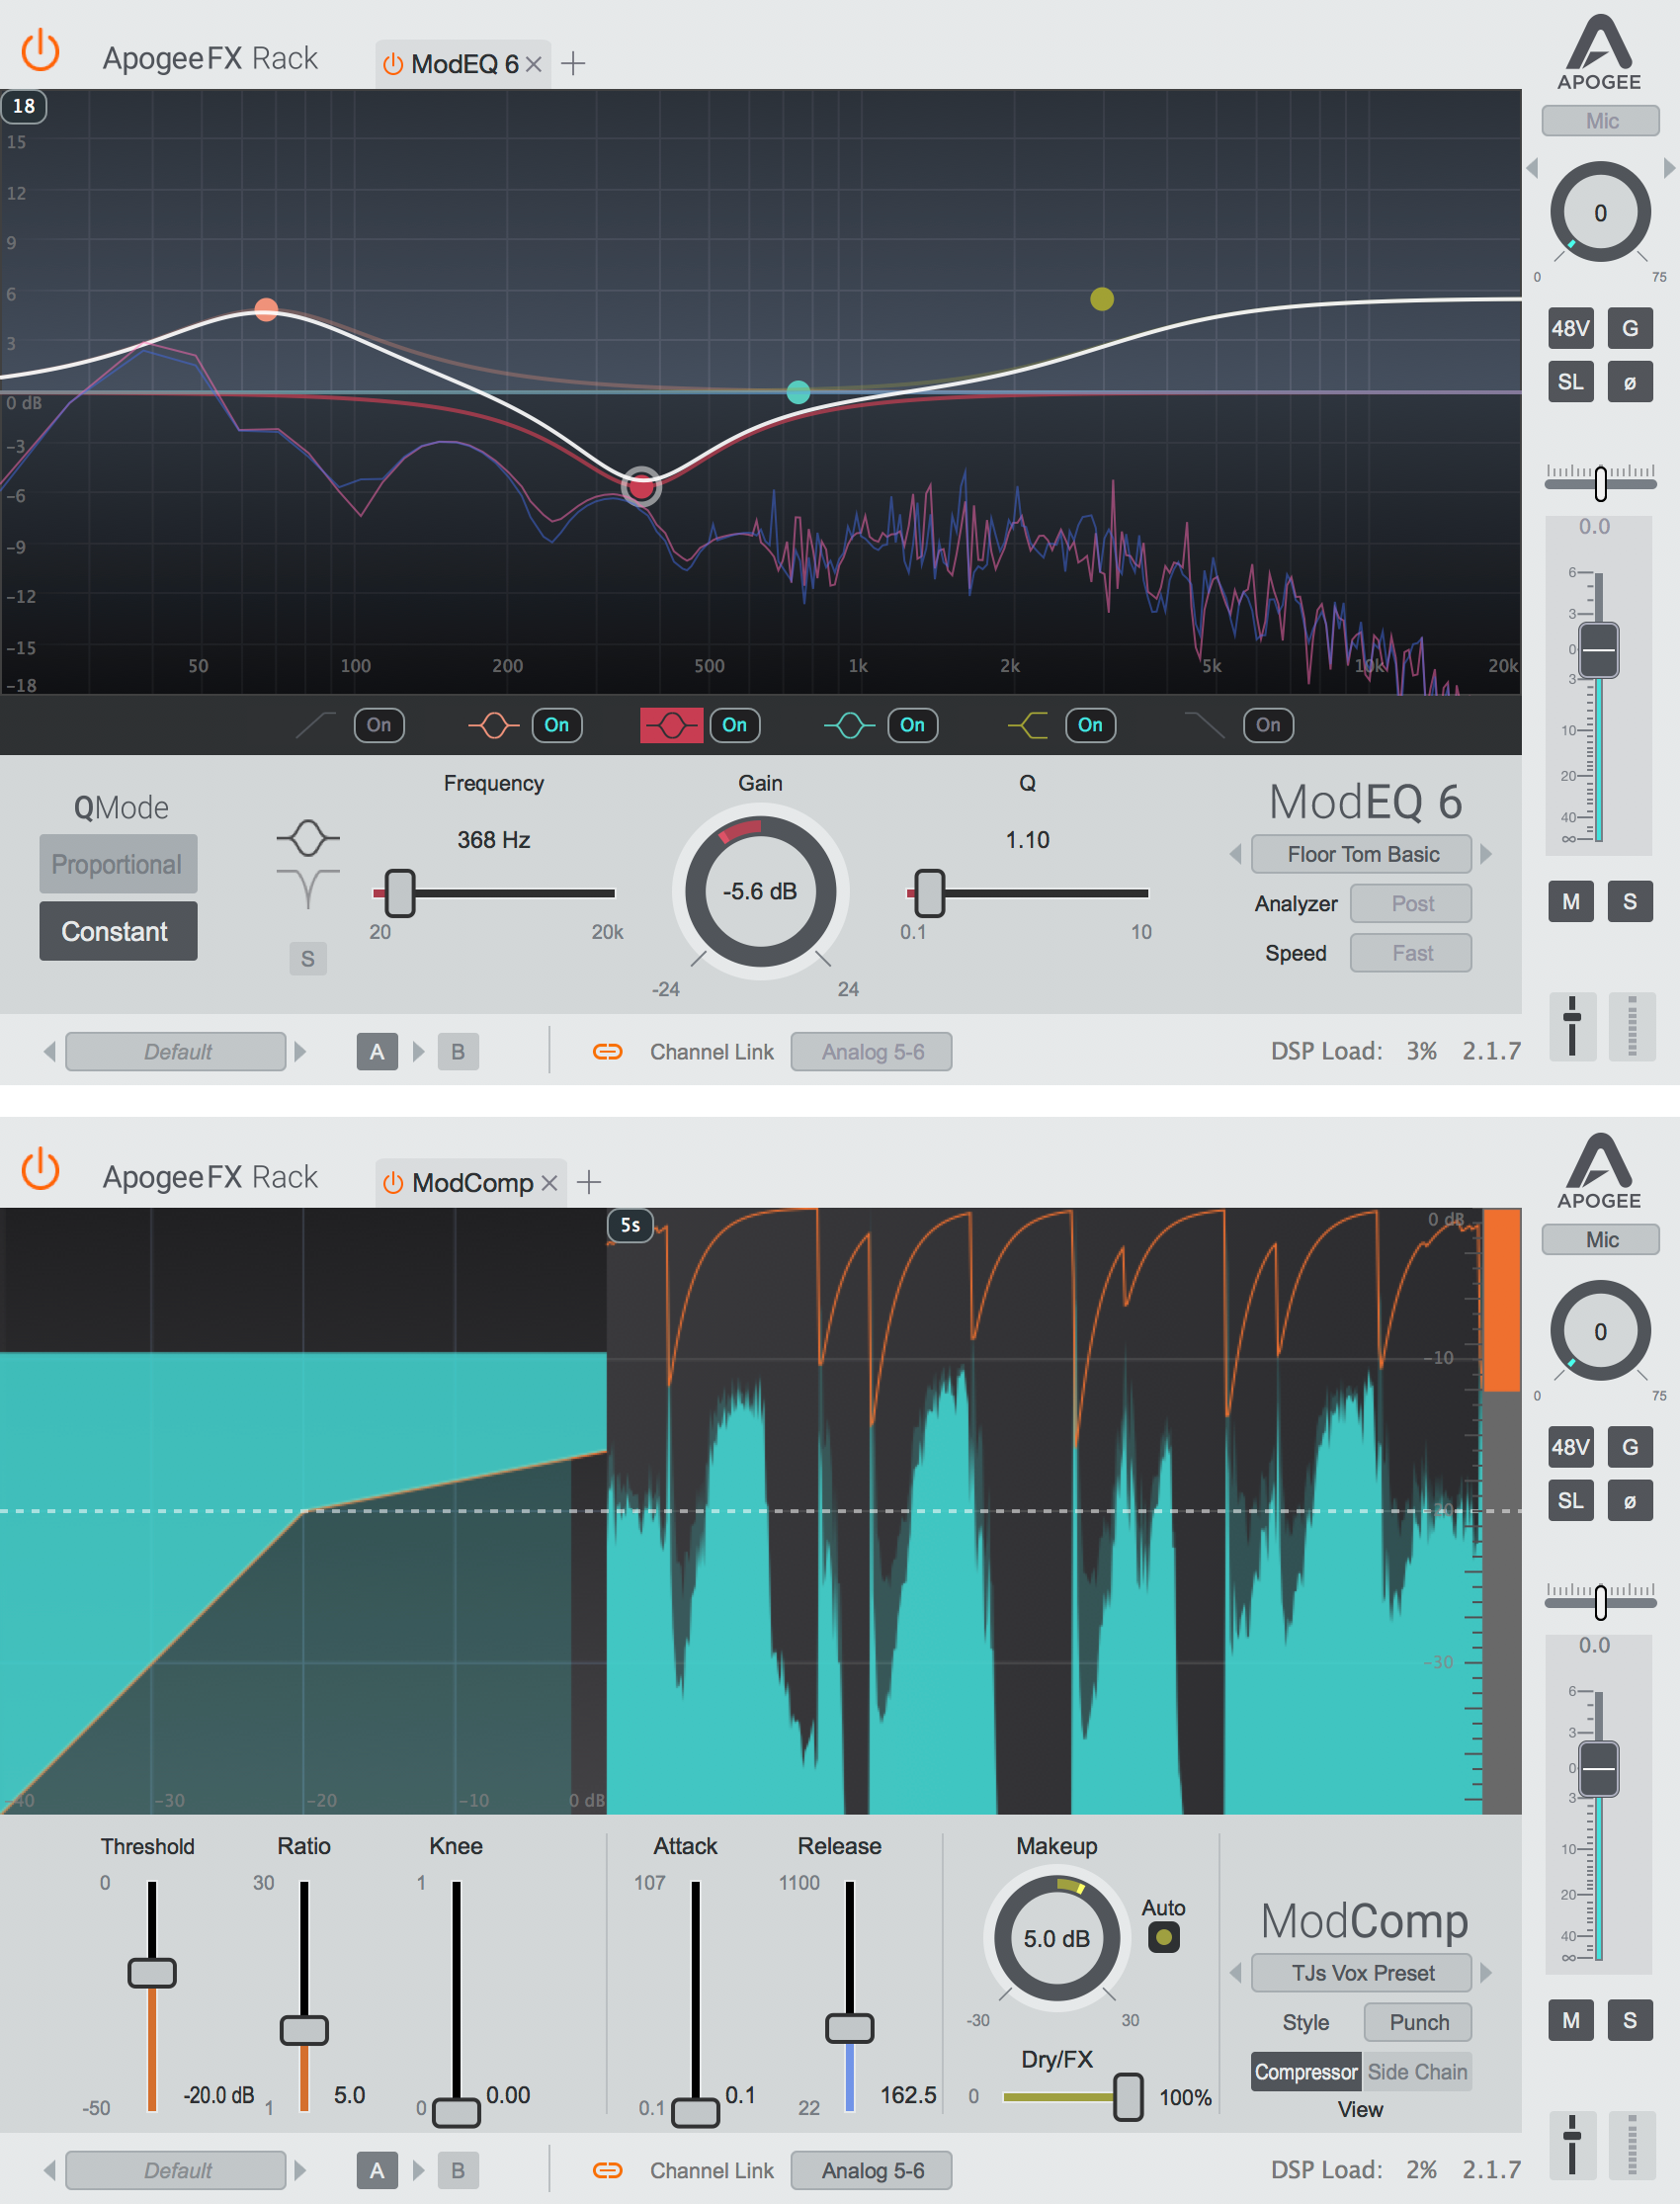Select the yellow high-shelf band icon
The image size is (1680, 2204).
pyautogui.click(x=1028, y=725)
